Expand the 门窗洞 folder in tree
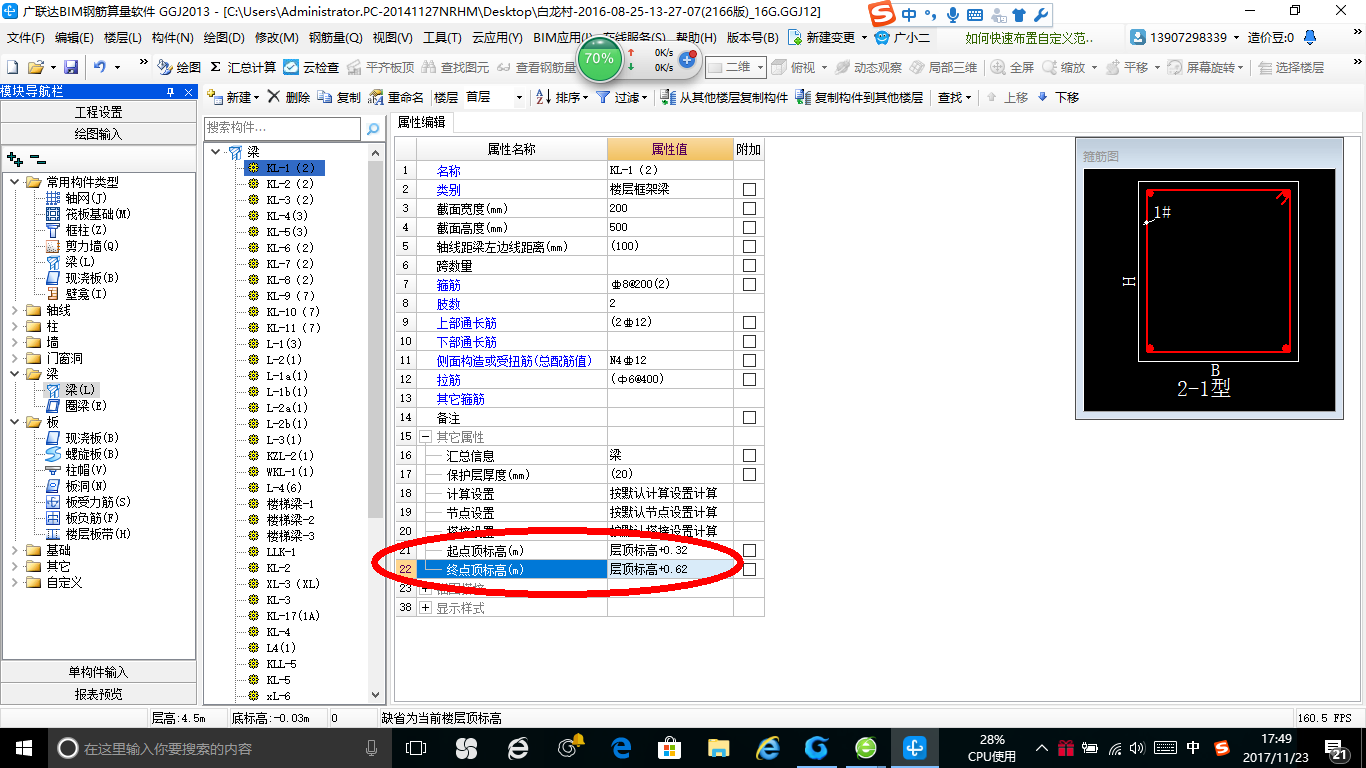This screenshot has width=1366, height=768. (15, 358)
